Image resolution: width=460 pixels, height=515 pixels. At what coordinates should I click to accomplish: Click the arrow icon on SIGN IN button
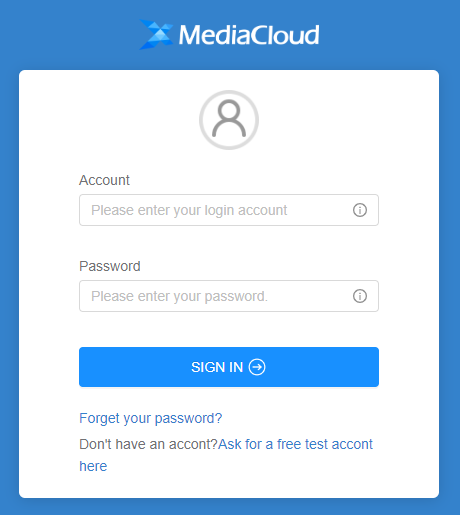click(257, 367)
